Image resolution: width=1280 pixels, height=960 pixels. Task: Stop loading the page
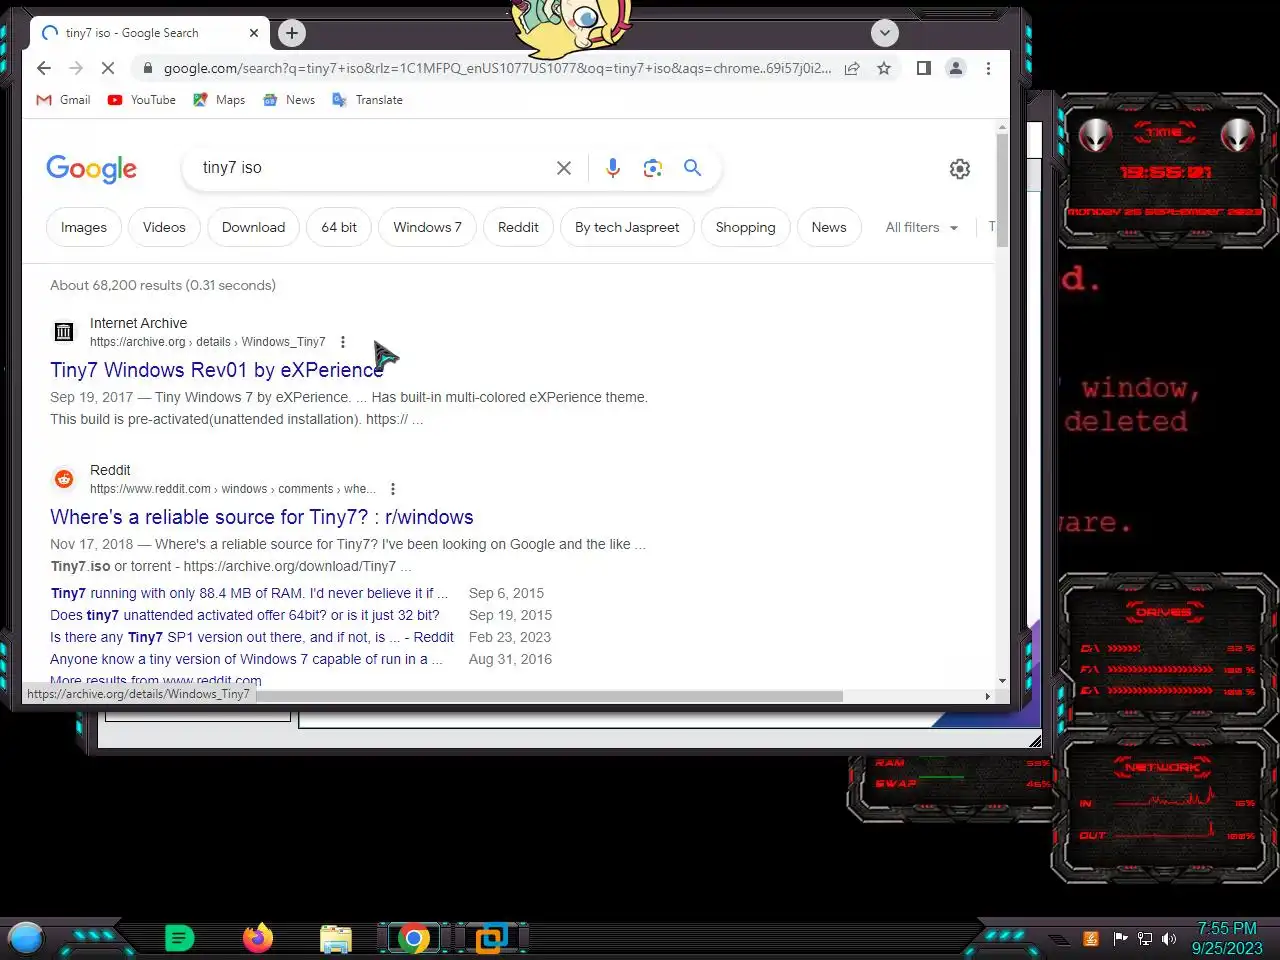click(109, 68)
